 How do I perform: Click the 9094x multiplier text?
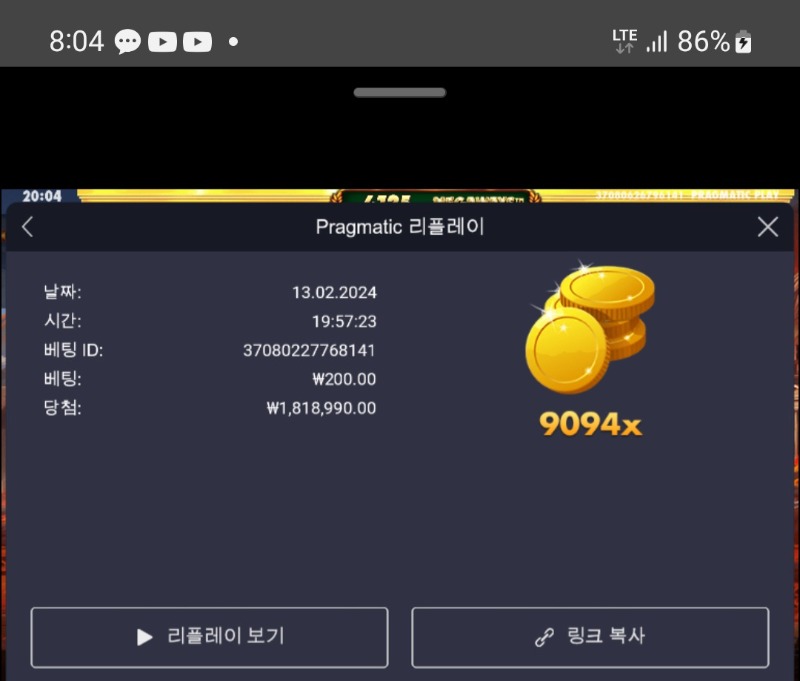point(590,424)
